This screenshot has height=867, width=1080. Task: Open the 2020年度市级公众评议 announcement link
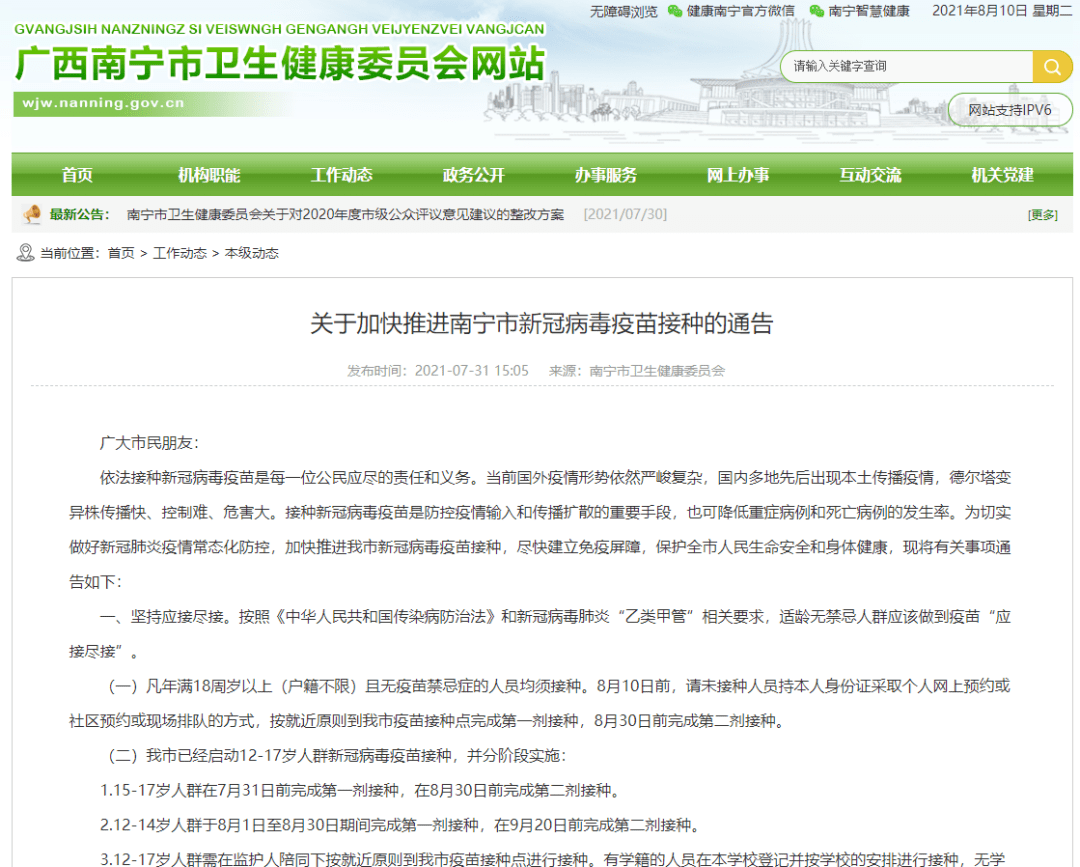tap(345, 214)
